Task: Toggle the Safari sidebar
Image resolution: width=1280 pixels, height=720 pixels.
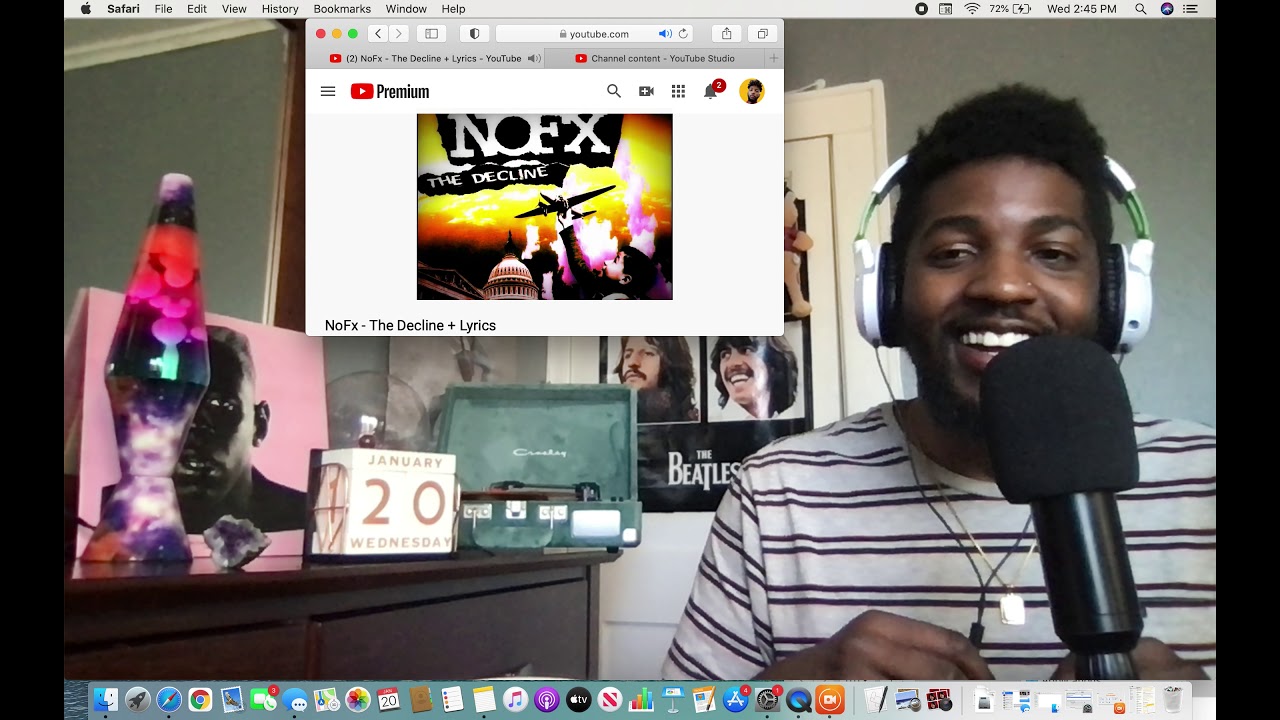Action: [432, 33]
